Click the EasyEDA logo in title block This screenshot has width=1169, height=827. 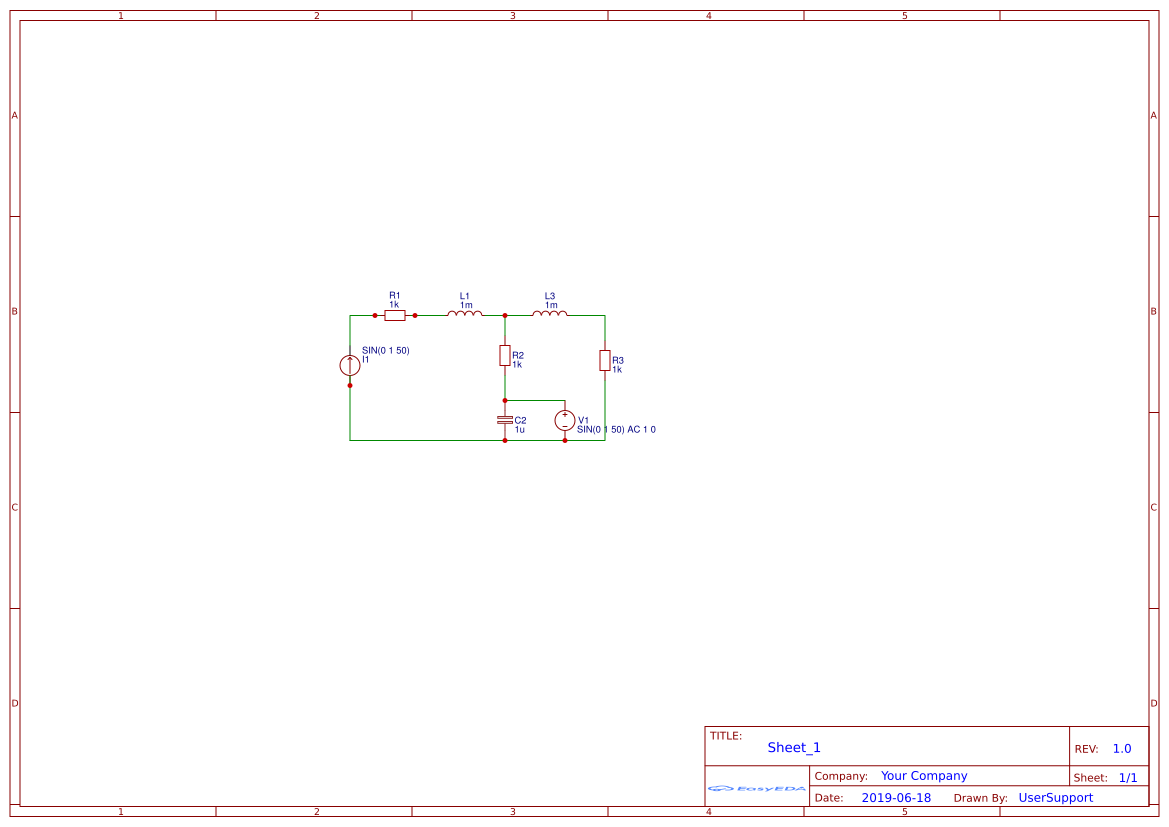[757, 788]
